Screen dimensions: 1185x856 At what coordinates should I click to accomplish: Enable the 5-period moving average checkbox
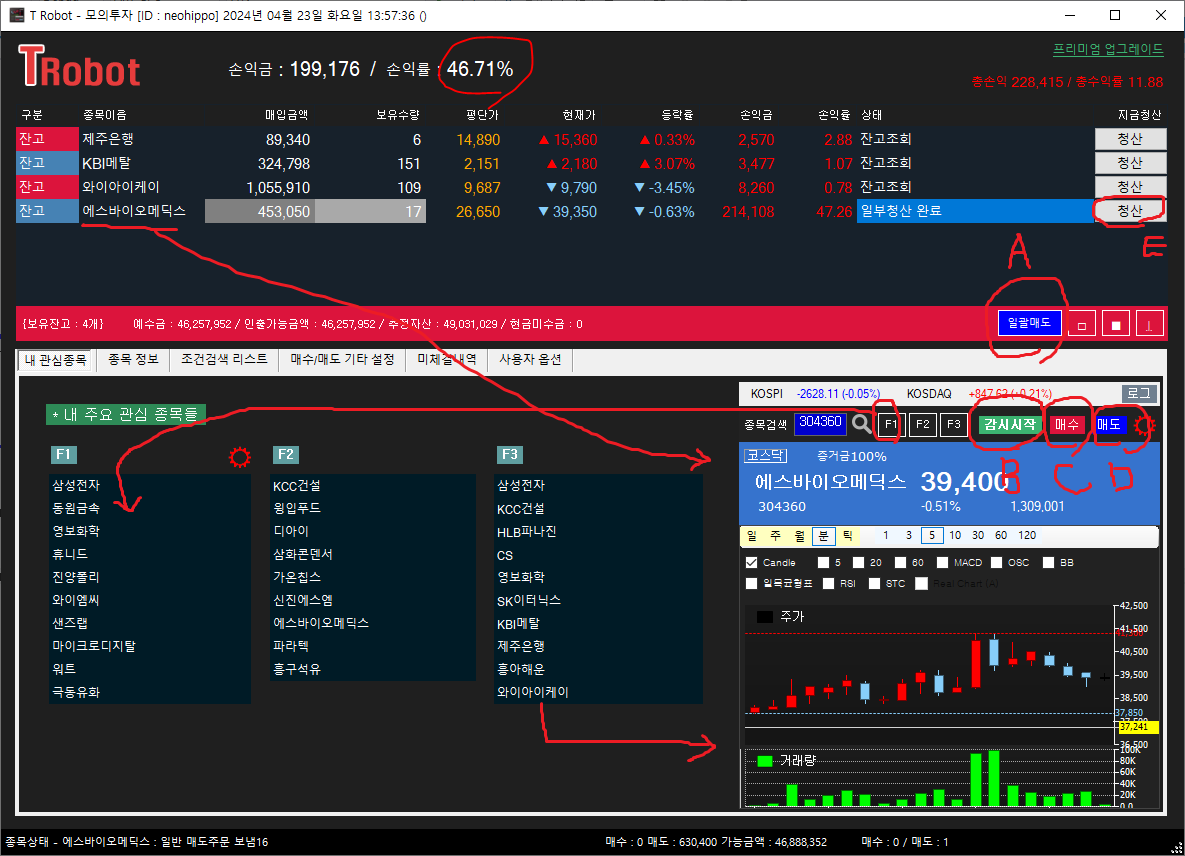click(x=824, y=563)
